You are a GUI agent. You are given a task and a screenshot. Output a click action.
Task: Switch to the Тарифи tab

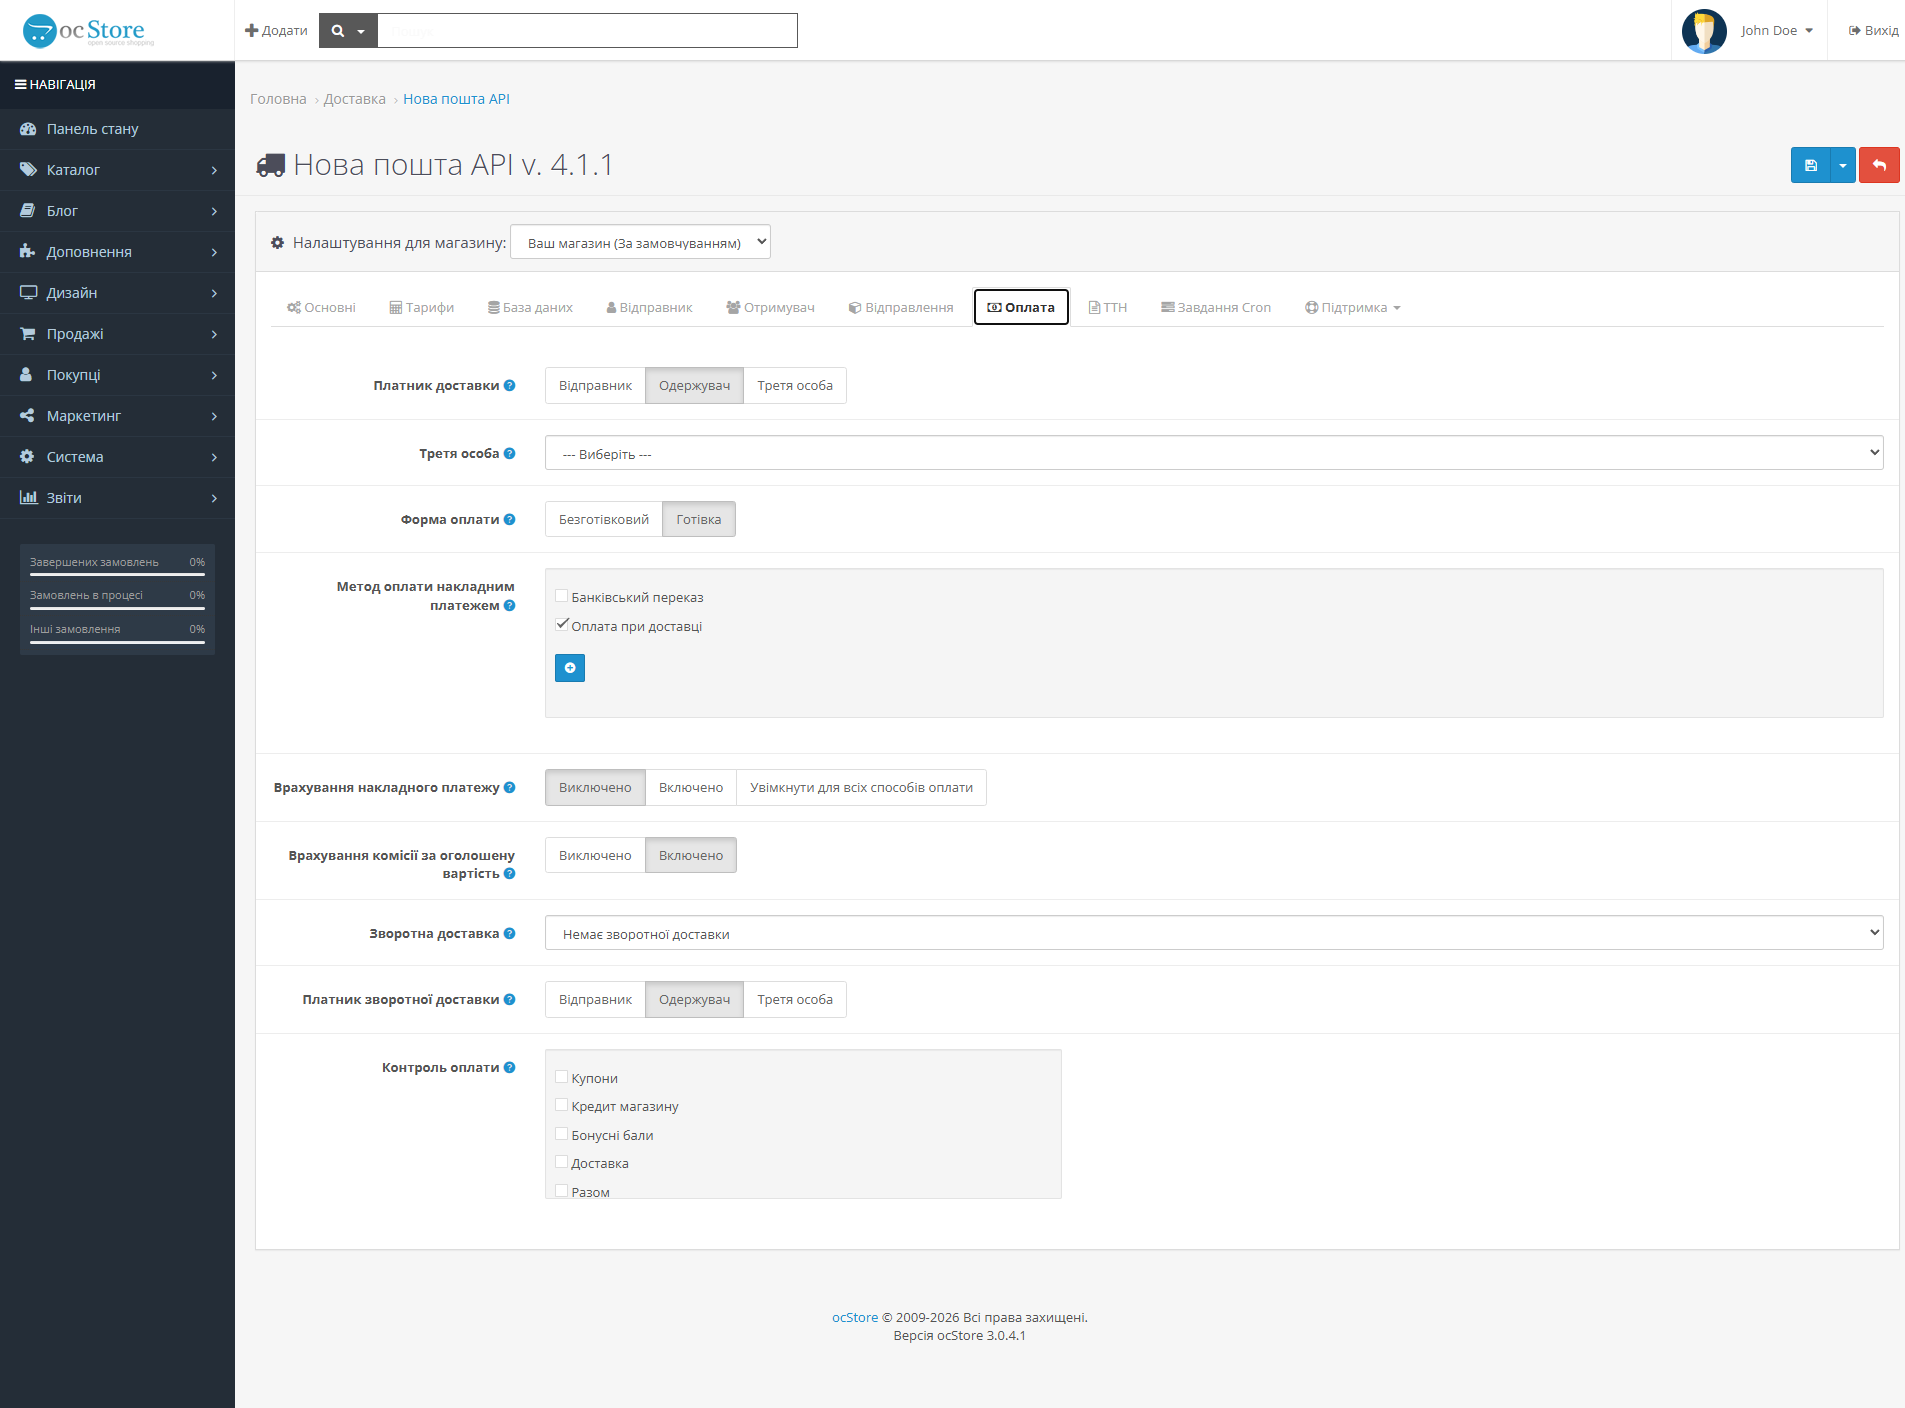pyautogui.click(x=422, y=308)
